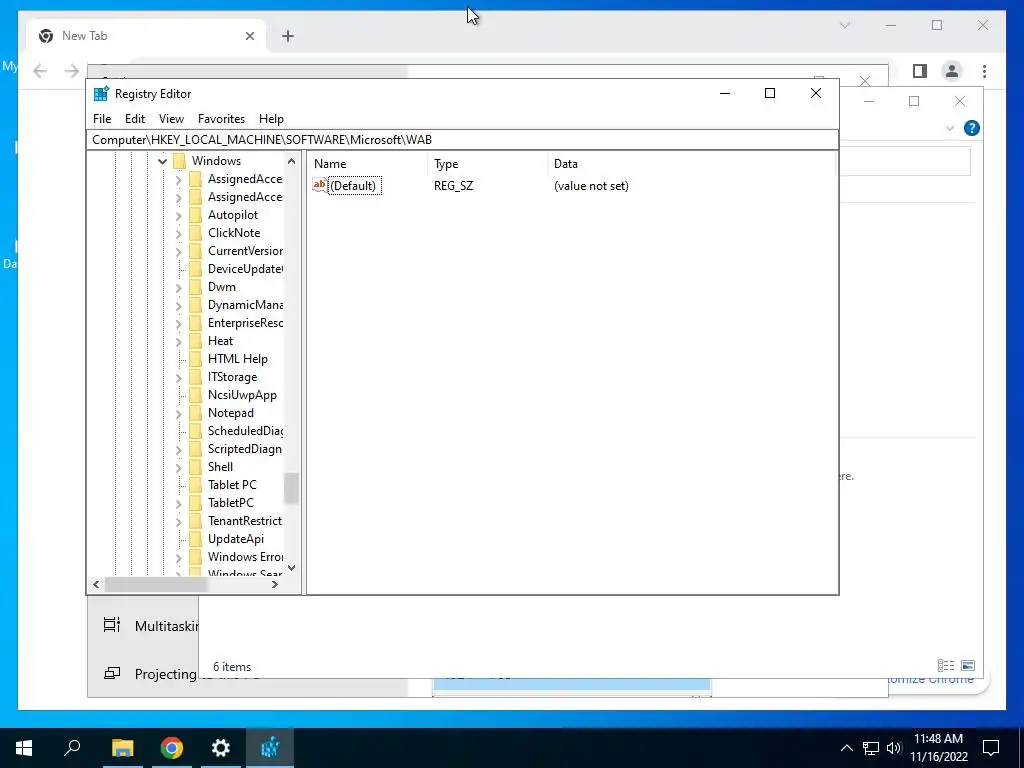Click the blue help icon in the background window
Viewport: 1024px width, 768px height.
click(972, 128)
